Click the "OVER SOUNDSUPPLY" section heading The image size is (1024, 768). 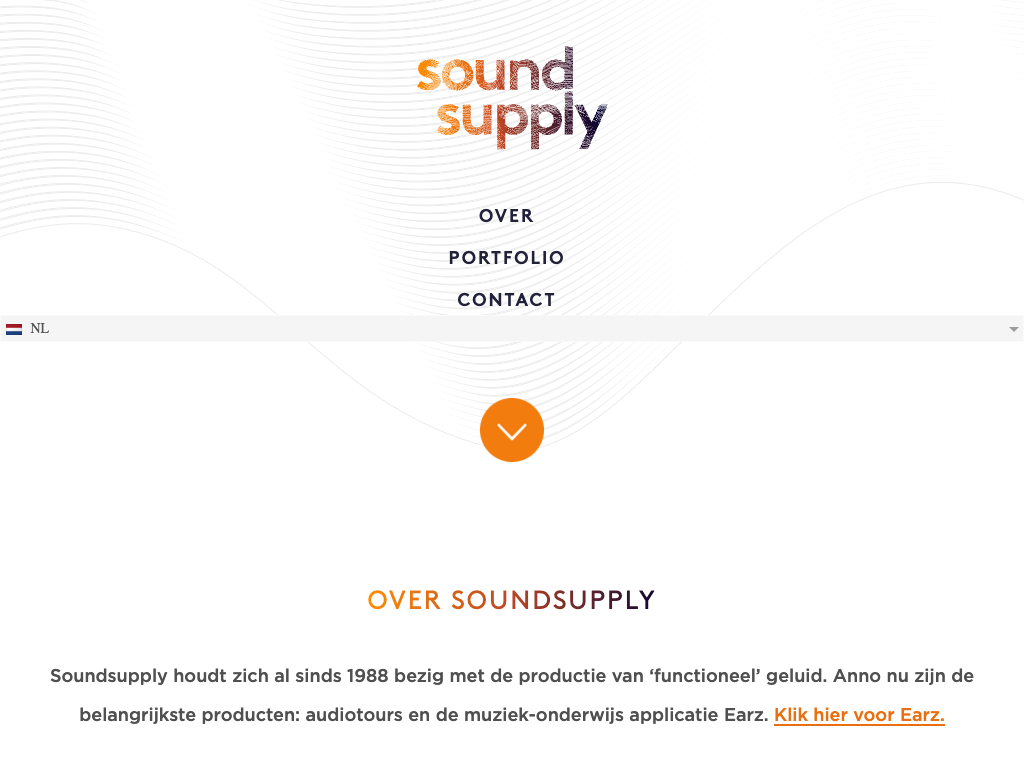tap(512, 600)
